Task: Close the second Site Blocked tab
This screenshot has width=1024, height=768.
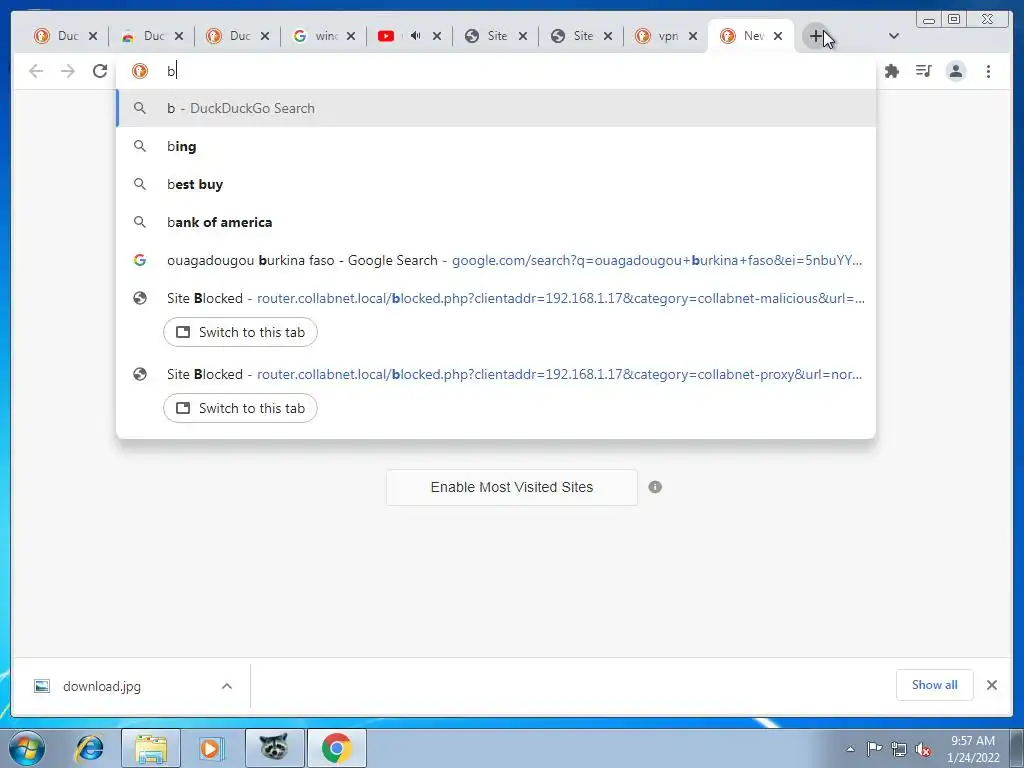Action: pos(607,37)
